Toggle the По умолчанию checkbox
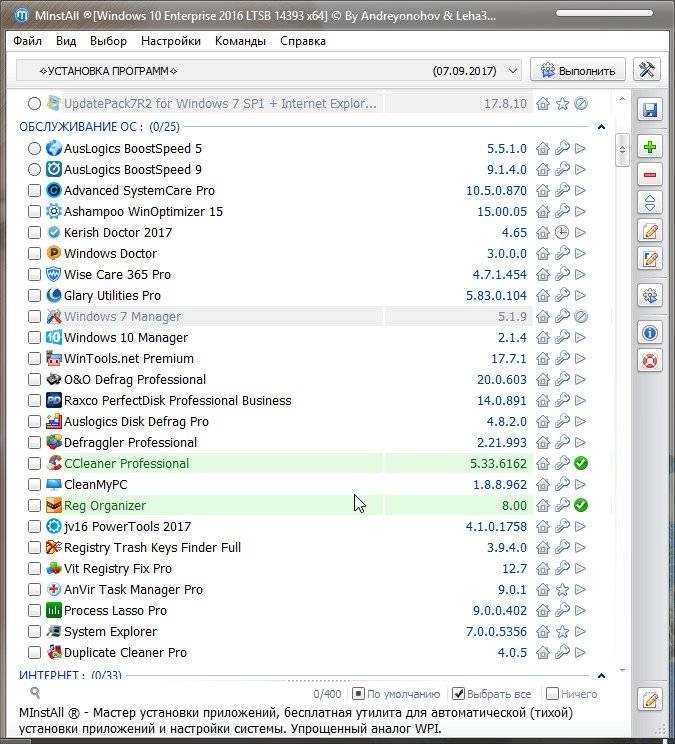675x744 pixels. click(358, 694)
